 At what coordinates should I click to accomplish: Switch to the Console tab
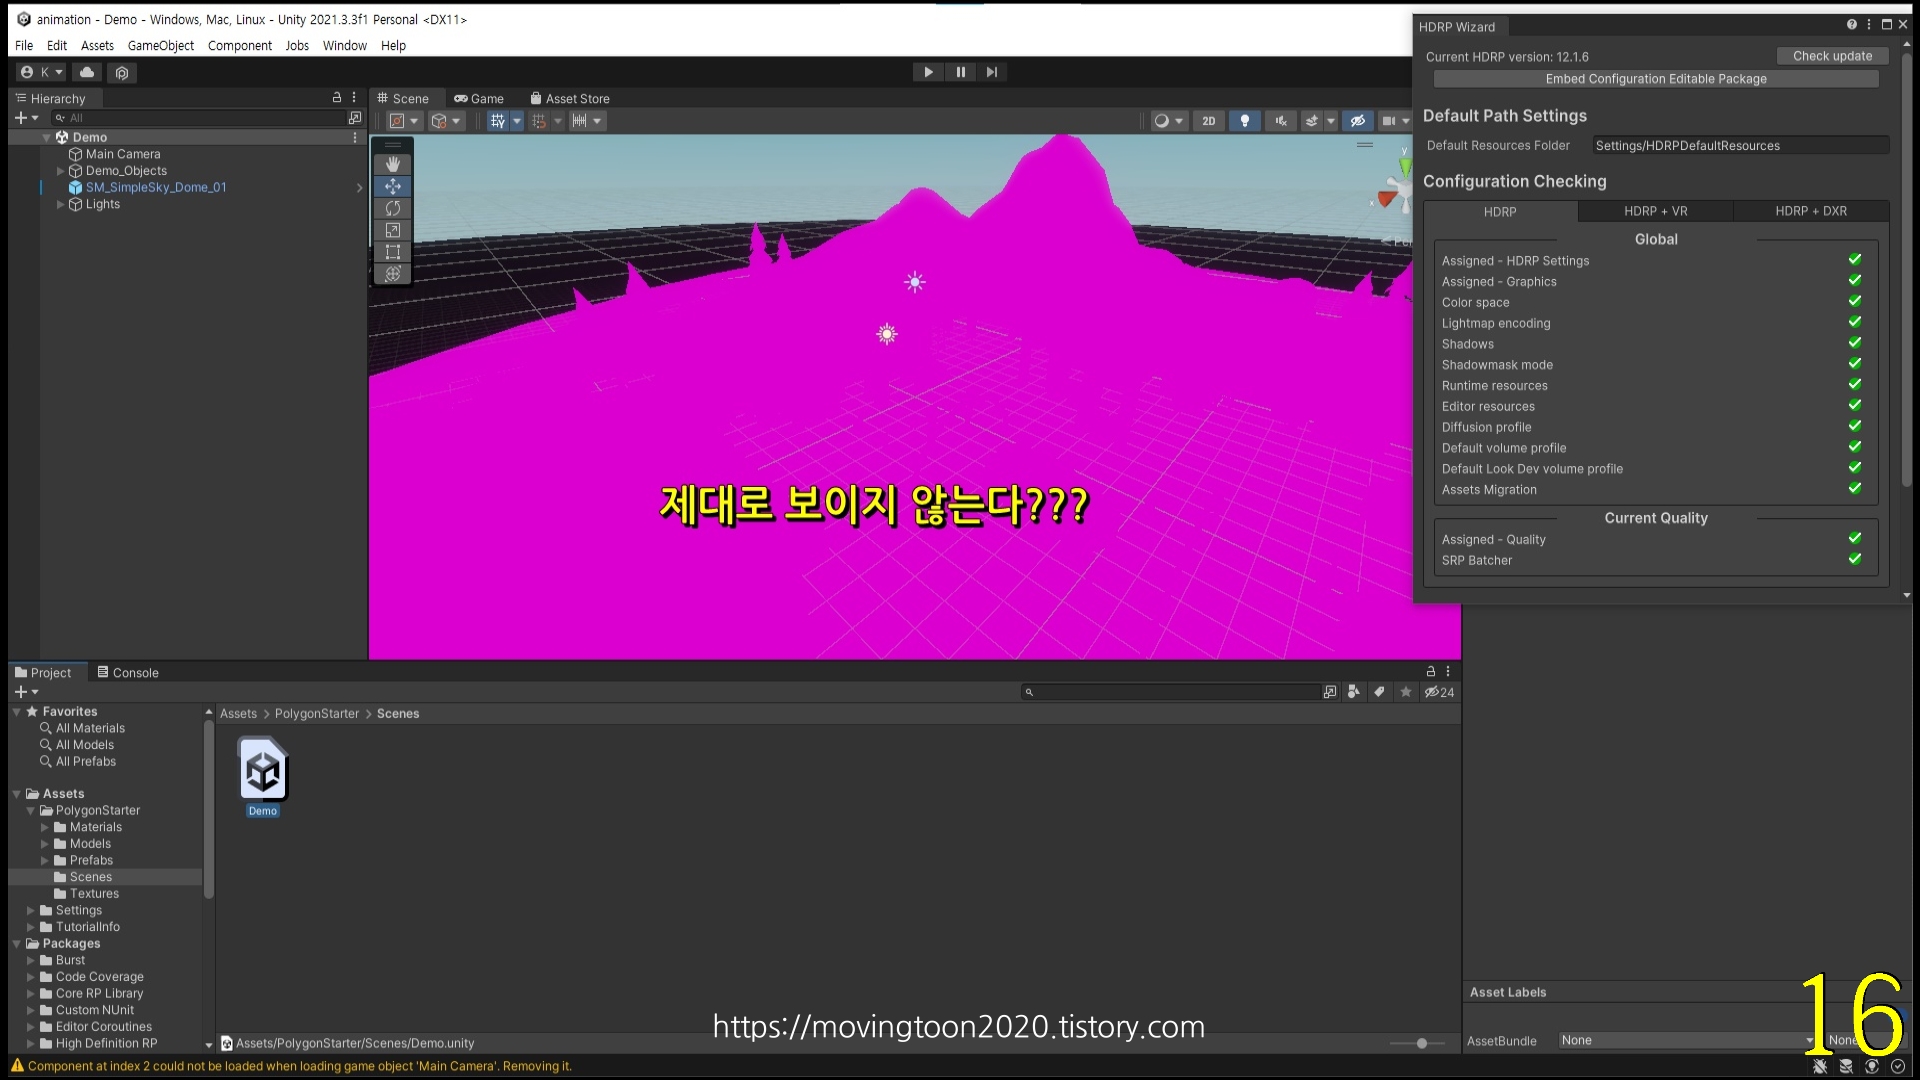(128, 673)
